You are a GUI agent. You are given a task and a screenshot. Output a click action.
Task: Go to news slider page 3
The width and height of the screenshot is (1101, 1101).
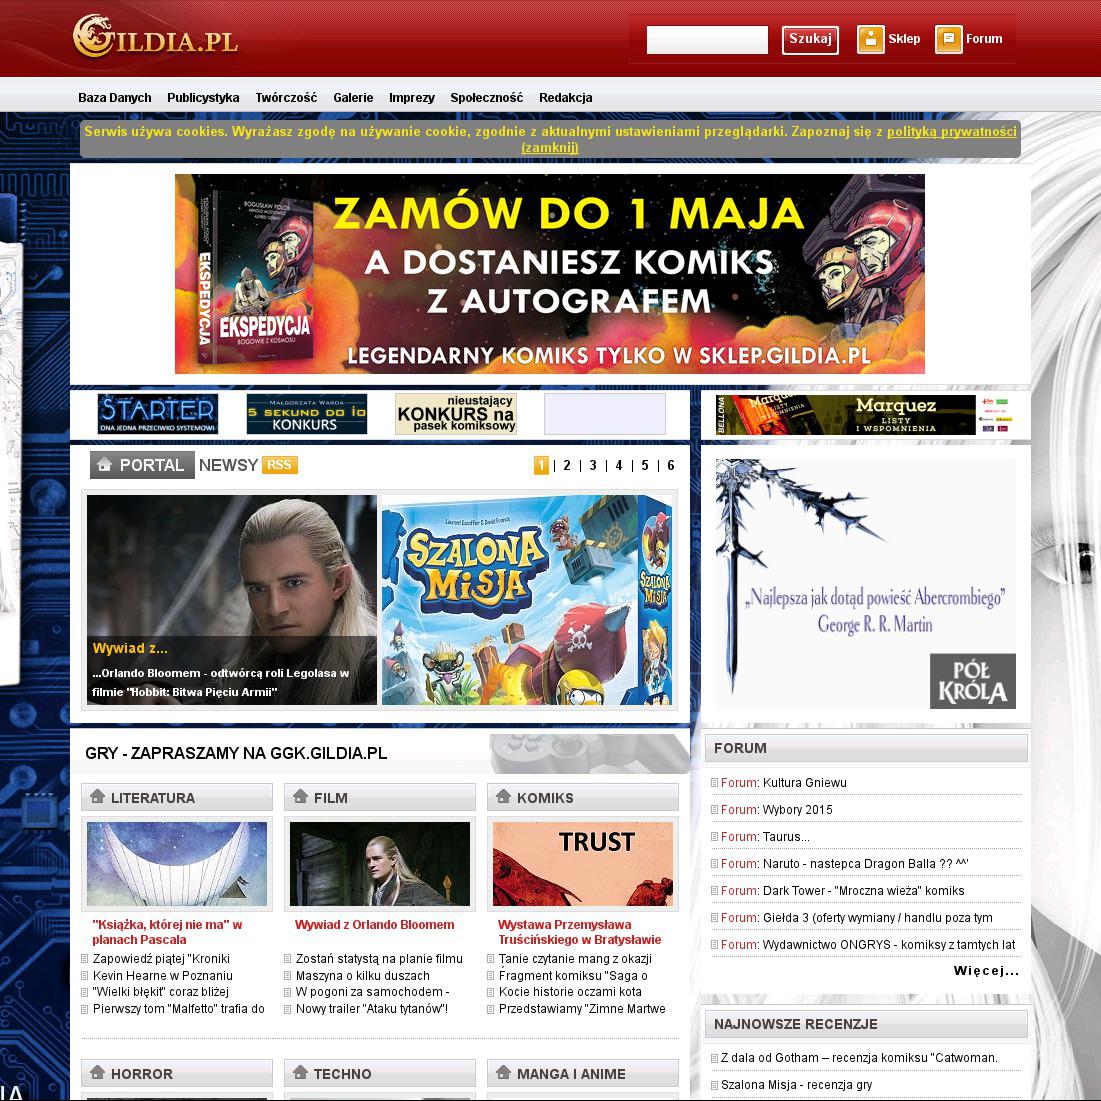click(593, 465)
